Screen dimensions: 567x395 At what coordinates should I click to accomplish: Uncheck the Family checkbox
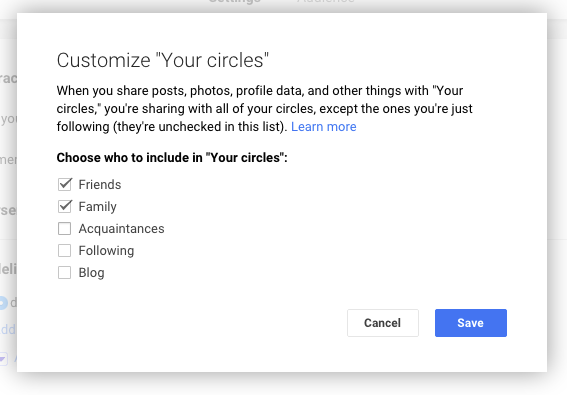(65, 207)
